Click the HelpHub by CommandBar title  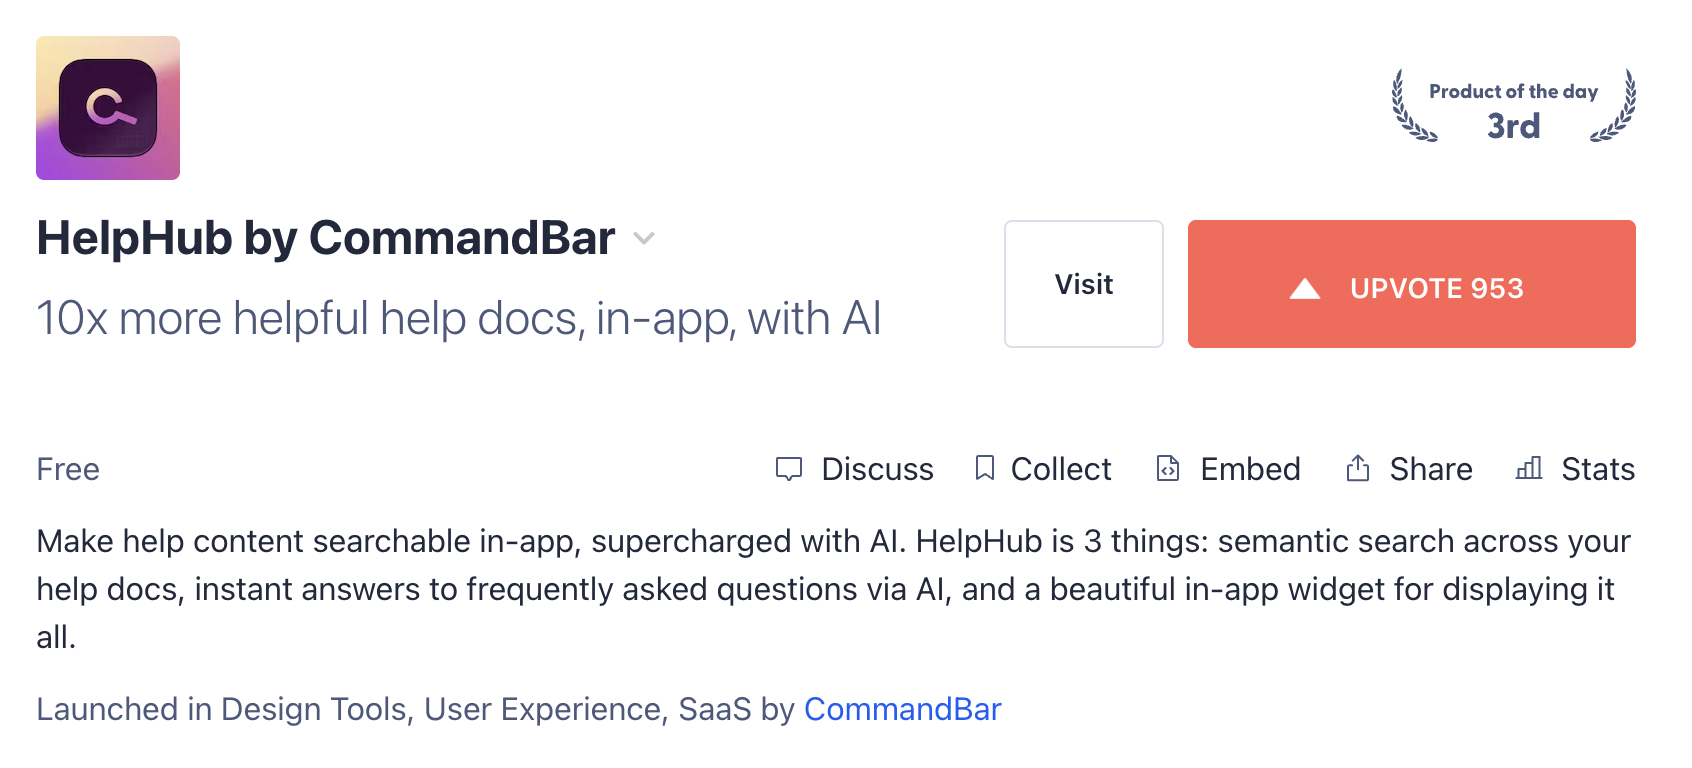coord(326,238)
